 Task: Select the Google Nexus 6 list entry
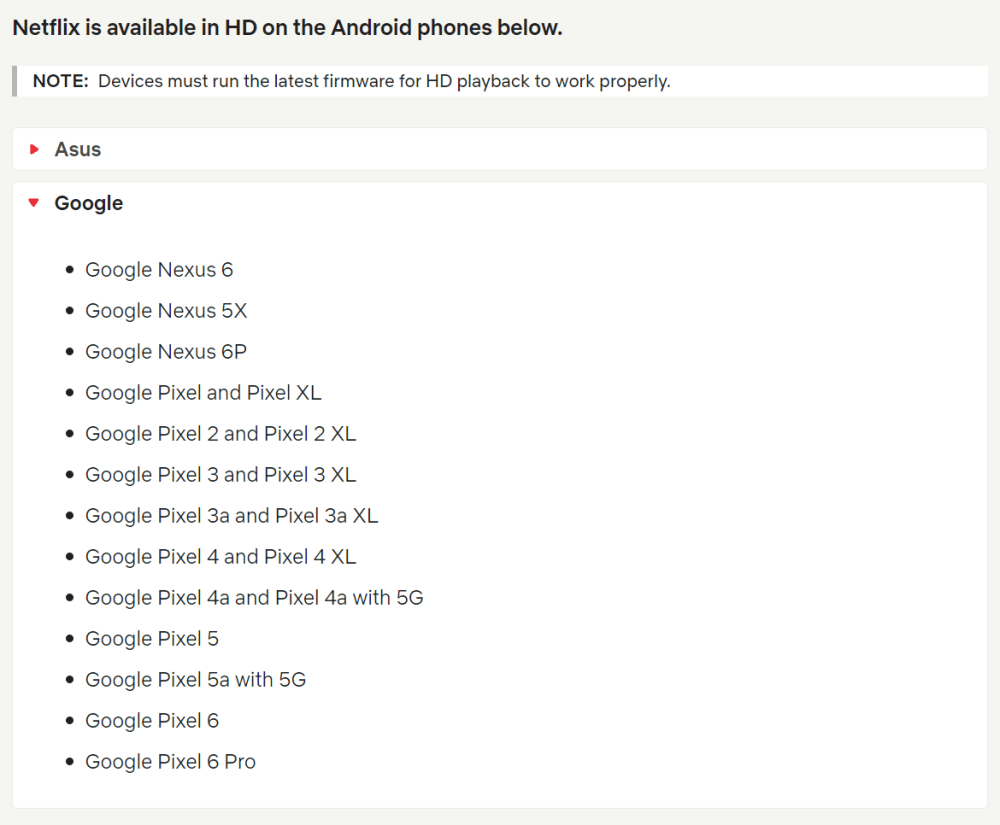[x=159, y=270]
